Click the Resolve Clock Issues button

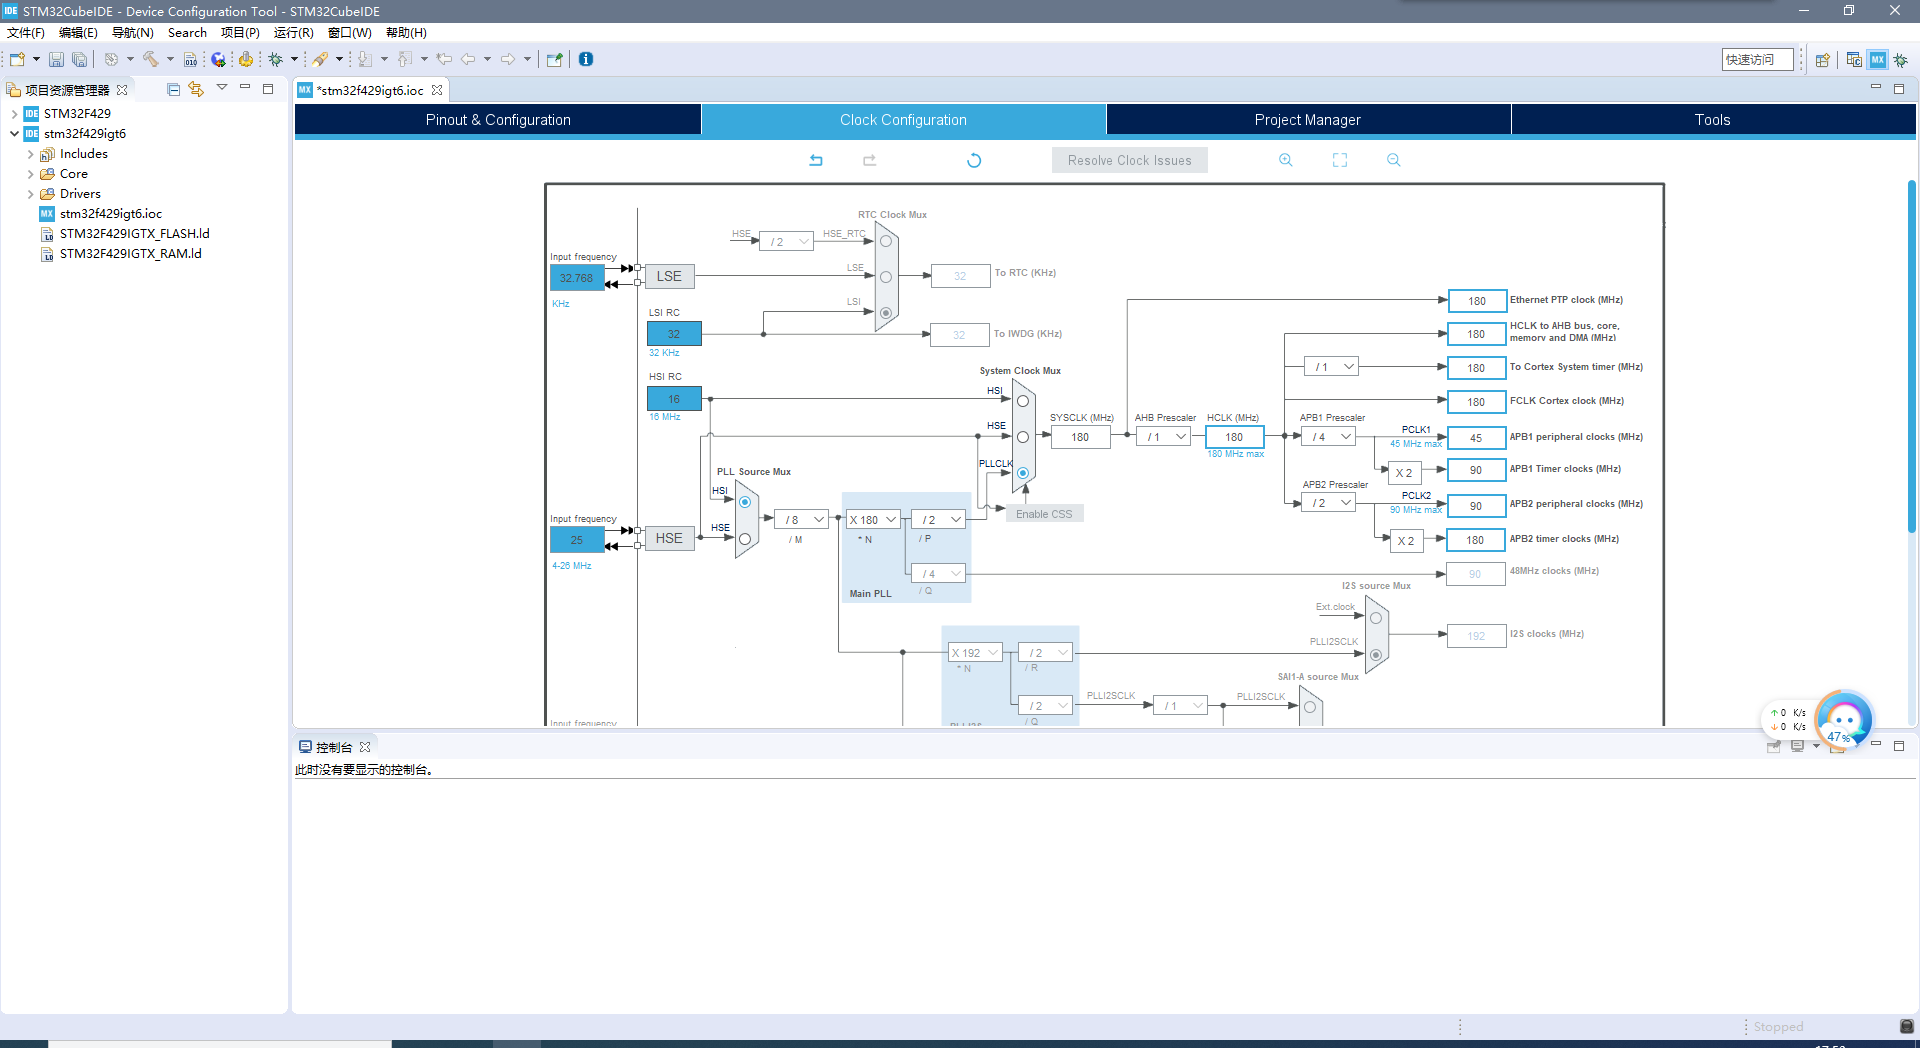1129,160
